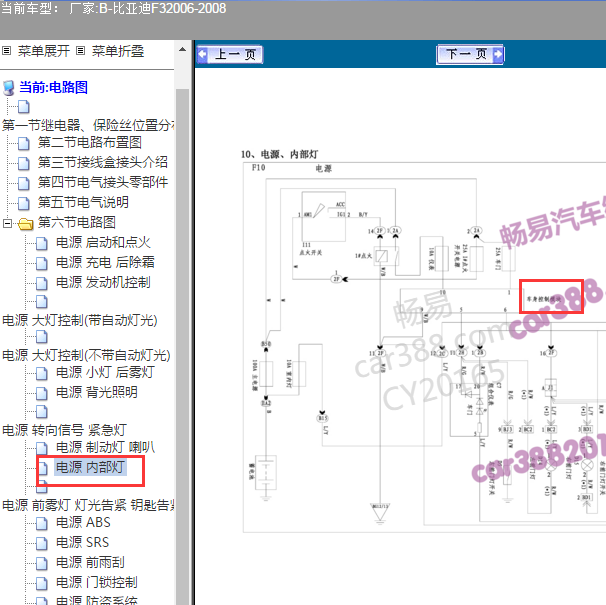Image resolution: width=606 pixels, height=605 pixels.
Task: Open 电源 发动机控制 diagram
Action: (x=103, y=282)
